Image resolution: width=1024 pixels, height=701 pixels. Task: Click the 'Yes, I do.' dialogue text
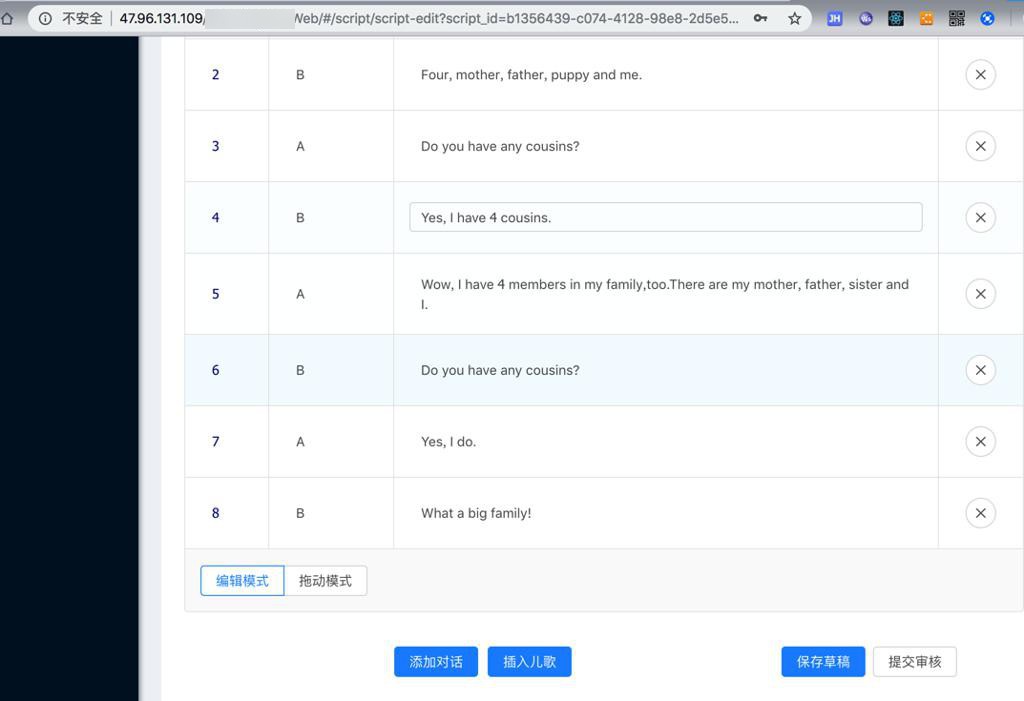(x=448, y=442)
